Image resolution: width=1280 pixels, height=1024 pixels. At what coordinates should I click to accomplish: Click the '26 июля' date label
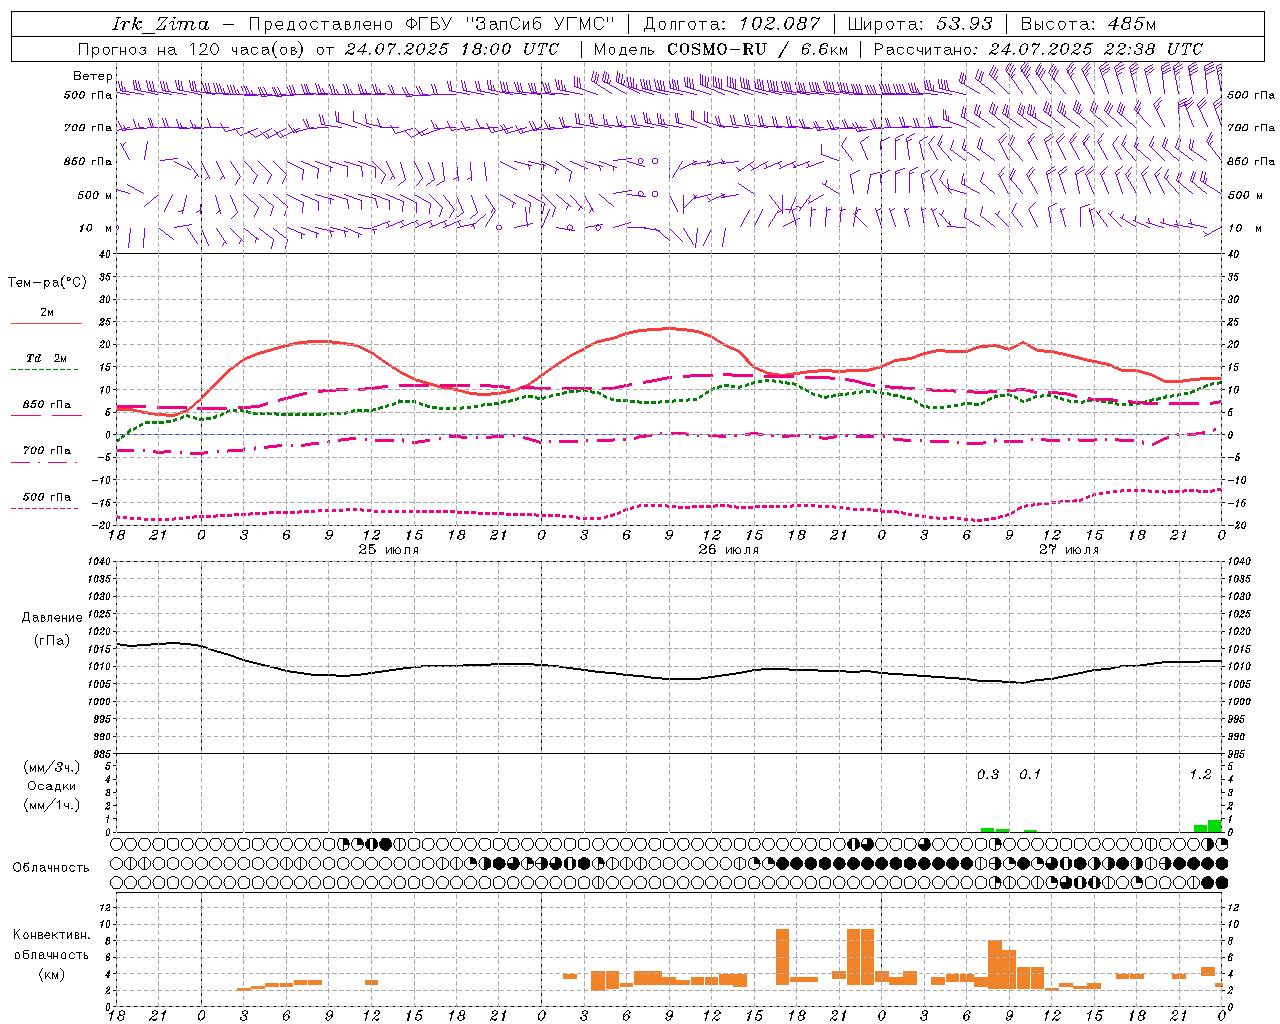coord(728,550)
